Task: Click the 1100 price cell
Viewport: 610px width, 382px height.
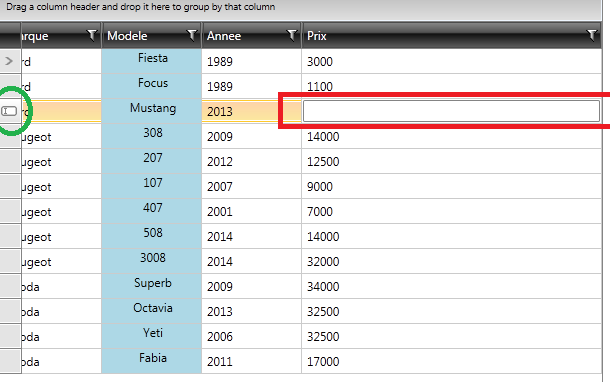Action: (x=451, y=86)
